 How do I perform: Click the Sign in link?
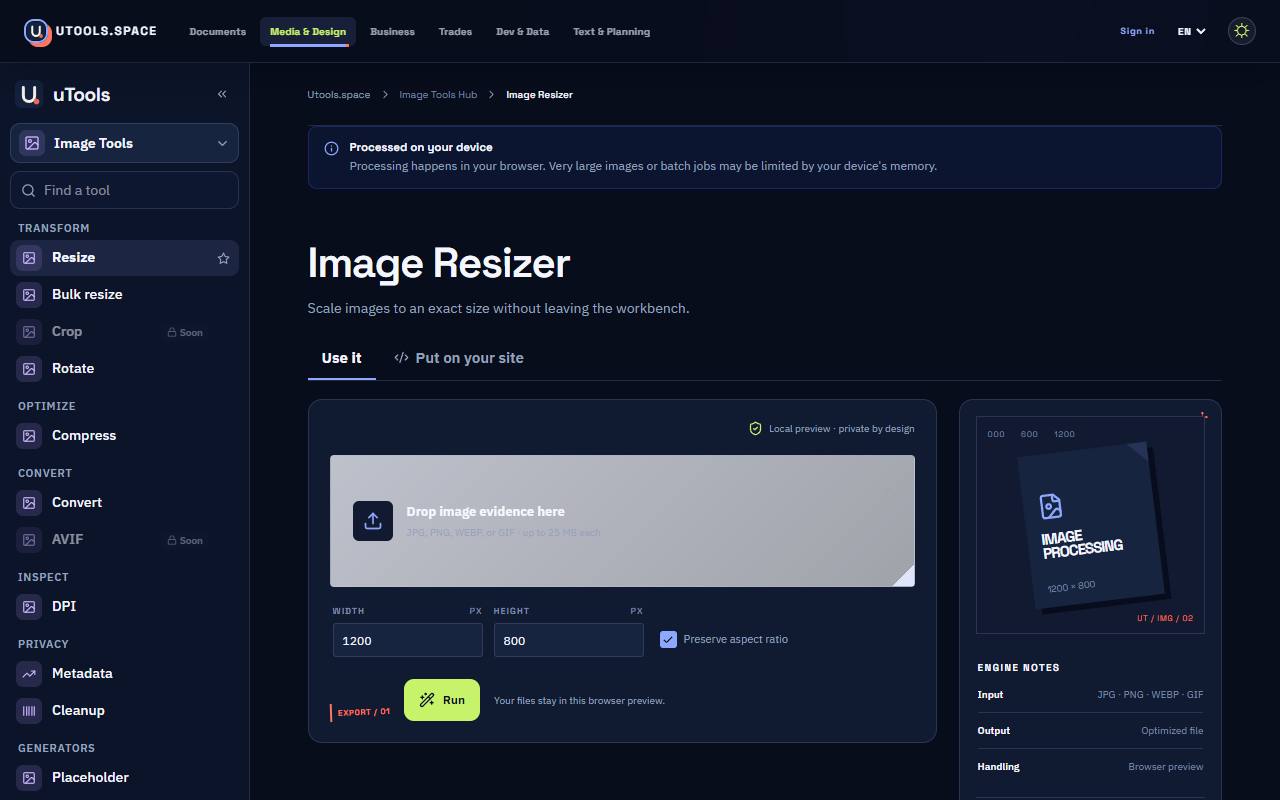1137,31
